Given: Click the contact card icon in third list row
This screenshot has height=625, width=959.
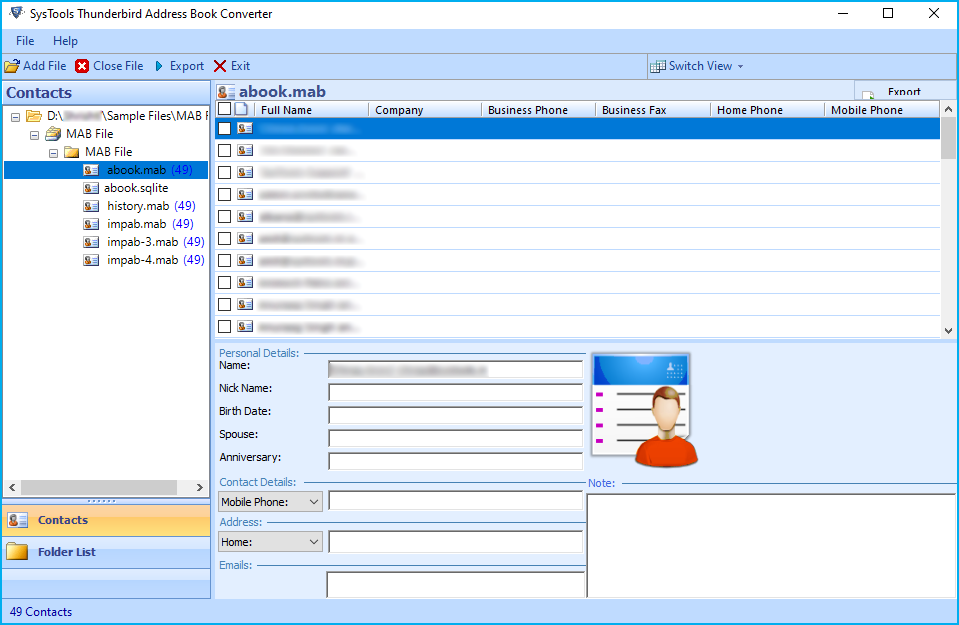Looking at the screenshot, I should coord(245,172).
